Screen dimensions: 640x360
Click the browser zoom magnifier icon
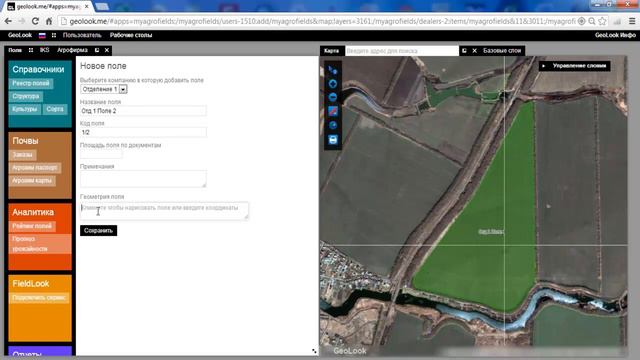coord(592,21)
